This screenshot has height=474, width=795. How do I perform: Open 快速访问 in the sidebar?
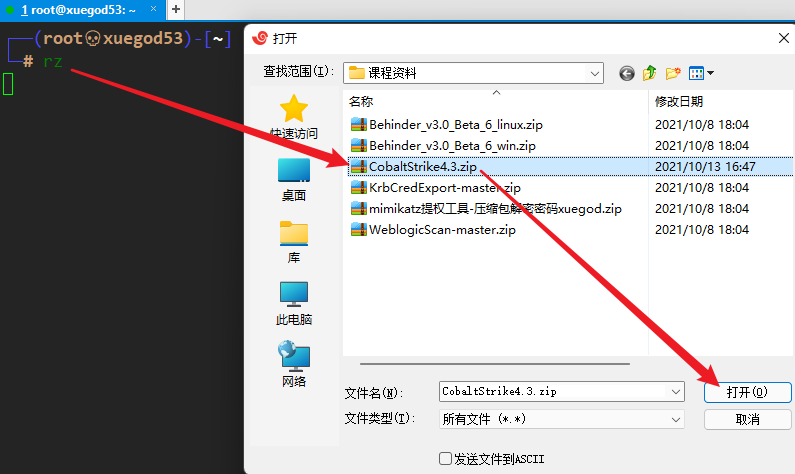coord(294,118)
